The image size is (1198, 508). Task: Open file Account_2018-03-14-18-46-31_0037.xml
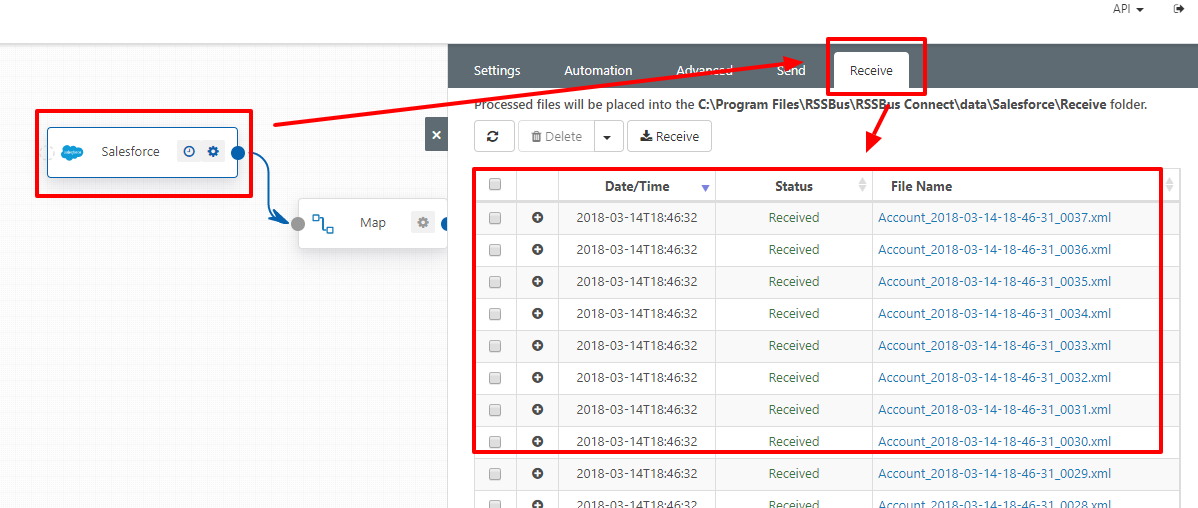coord(994,218)
